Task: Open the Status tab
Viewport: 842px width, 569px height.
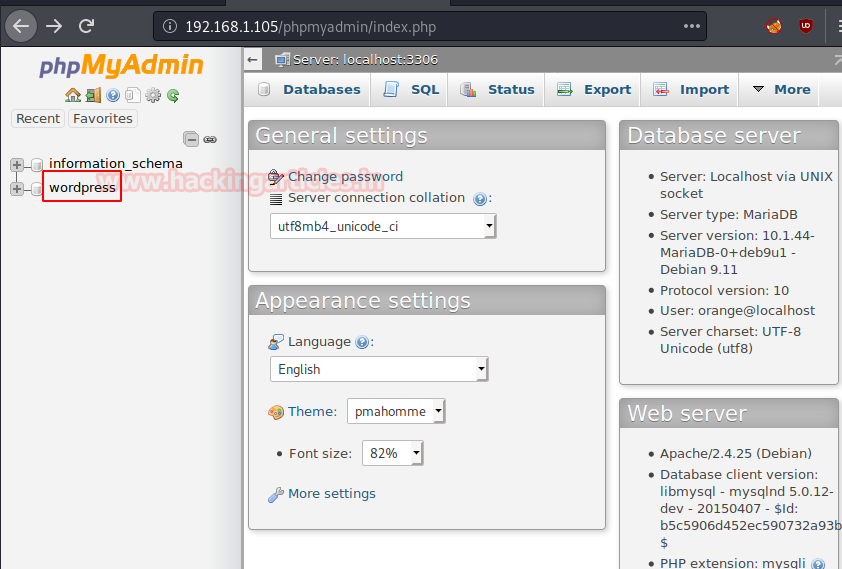Action: pos(497,90)
